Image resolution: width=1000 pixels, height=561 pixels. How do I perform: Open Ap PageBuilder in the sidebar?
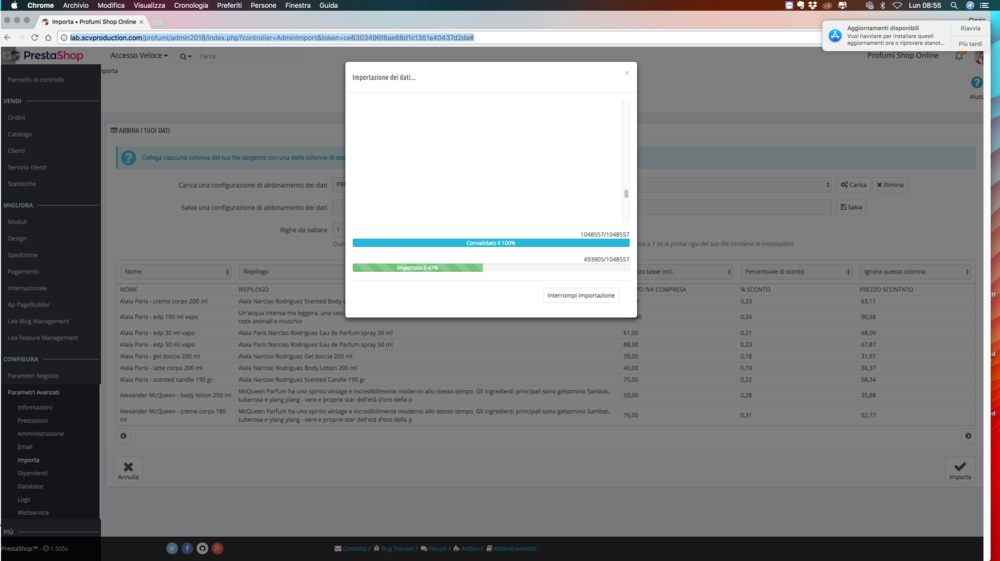pyautogui.click(x=29, y=305)
